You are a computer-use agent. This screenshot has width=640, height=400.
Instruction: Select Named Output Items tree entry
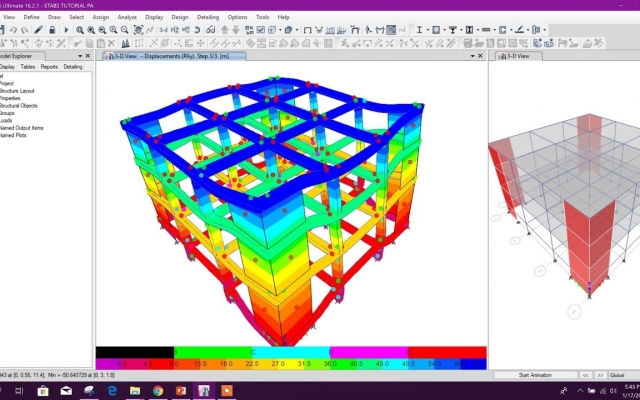click(21, 128)
